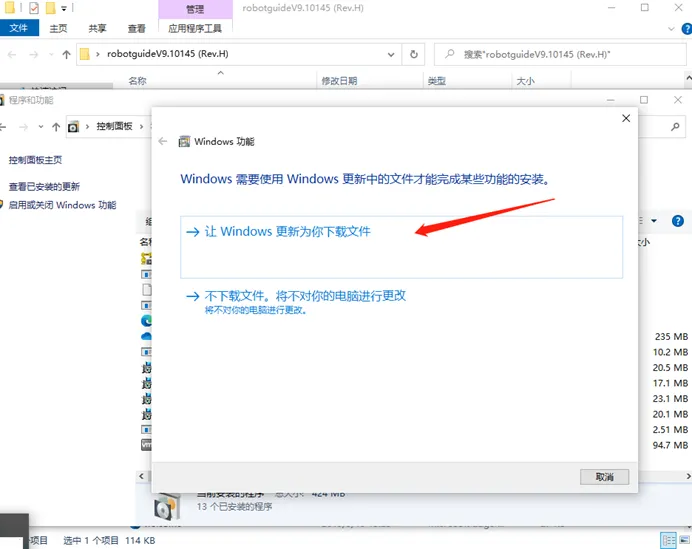
Task: Open the 文件 menu in File Explorer
Action: pyautogui.click(x=19, y=28)
